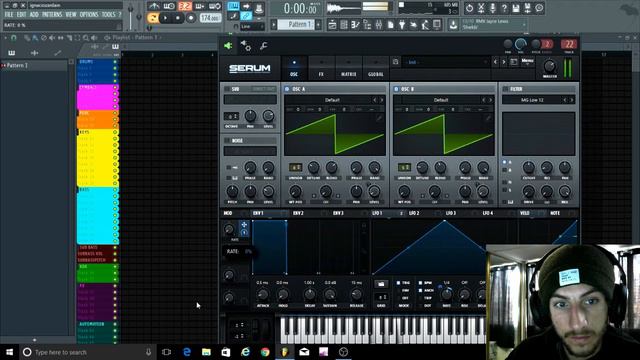Image resolution: width=640 pixels, height=360 pixels.
Task: Open the browser view icon
Action: 367,25
